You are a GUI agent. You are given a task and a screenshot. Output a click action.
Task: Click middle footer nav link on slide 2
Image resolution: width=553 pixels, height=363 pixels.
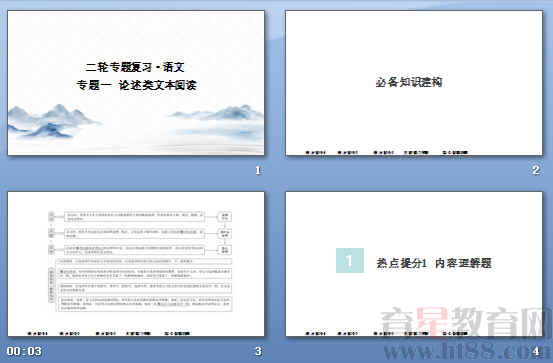[x=383, y=153]
